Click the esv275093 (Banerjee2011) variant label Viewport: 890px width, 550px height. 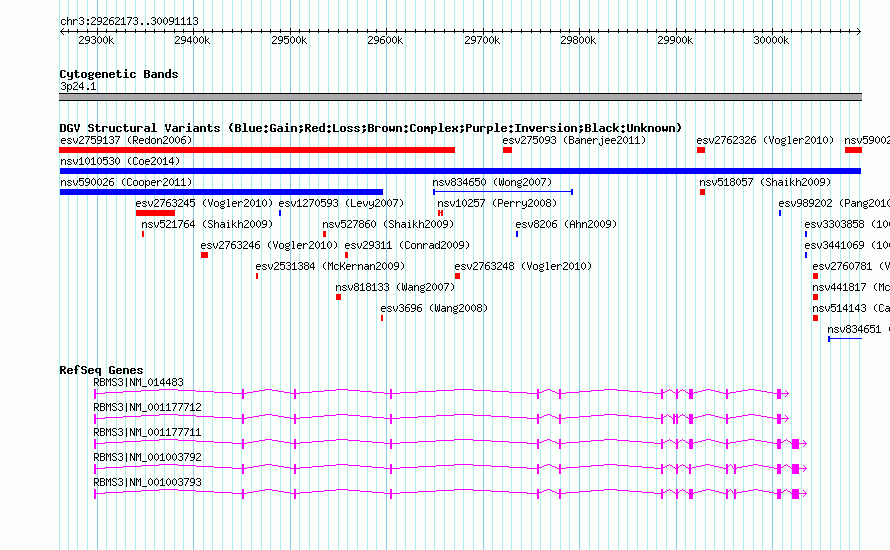(x=574, y=140)
